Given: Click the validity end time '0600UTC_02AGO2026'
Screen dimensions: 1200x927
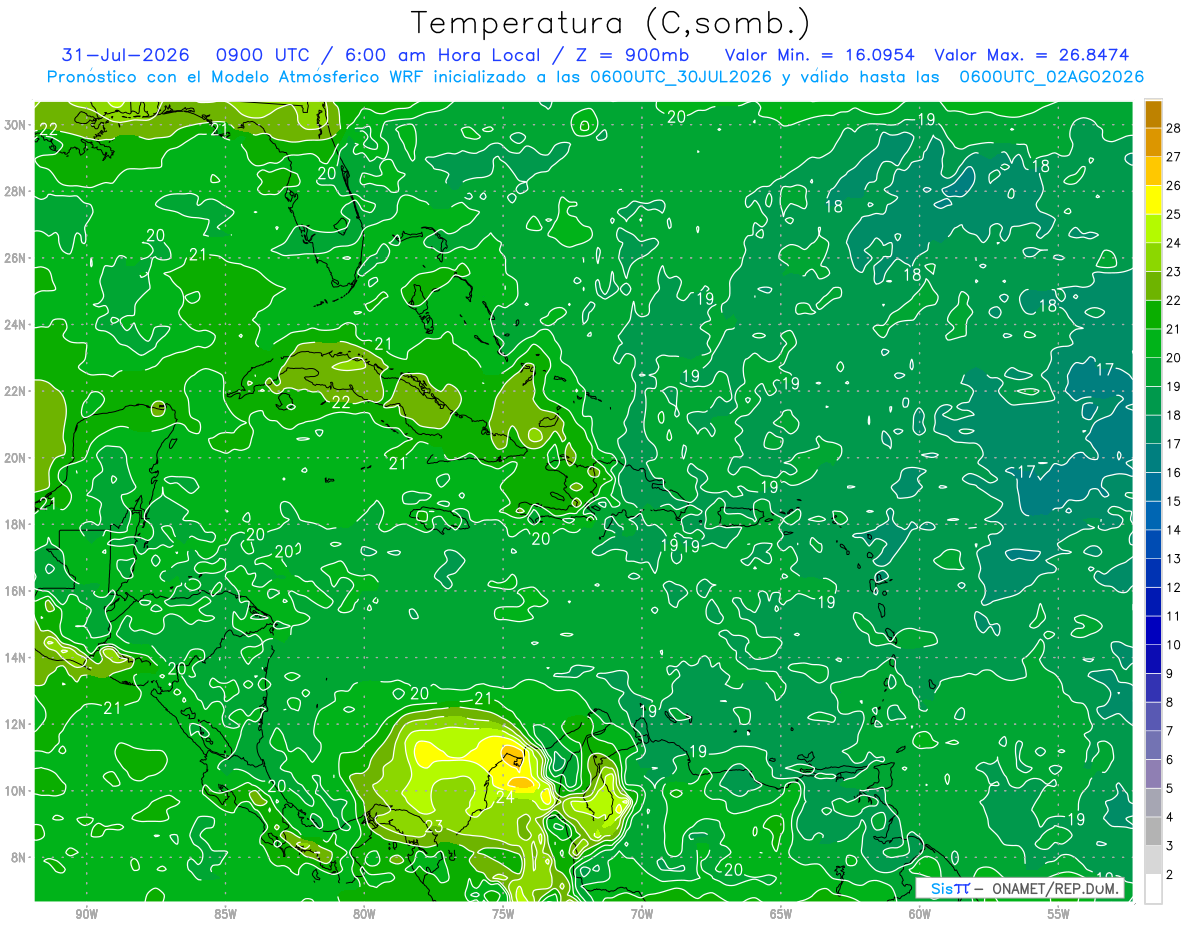Looking at the screenshot, I should [1051, 77].
